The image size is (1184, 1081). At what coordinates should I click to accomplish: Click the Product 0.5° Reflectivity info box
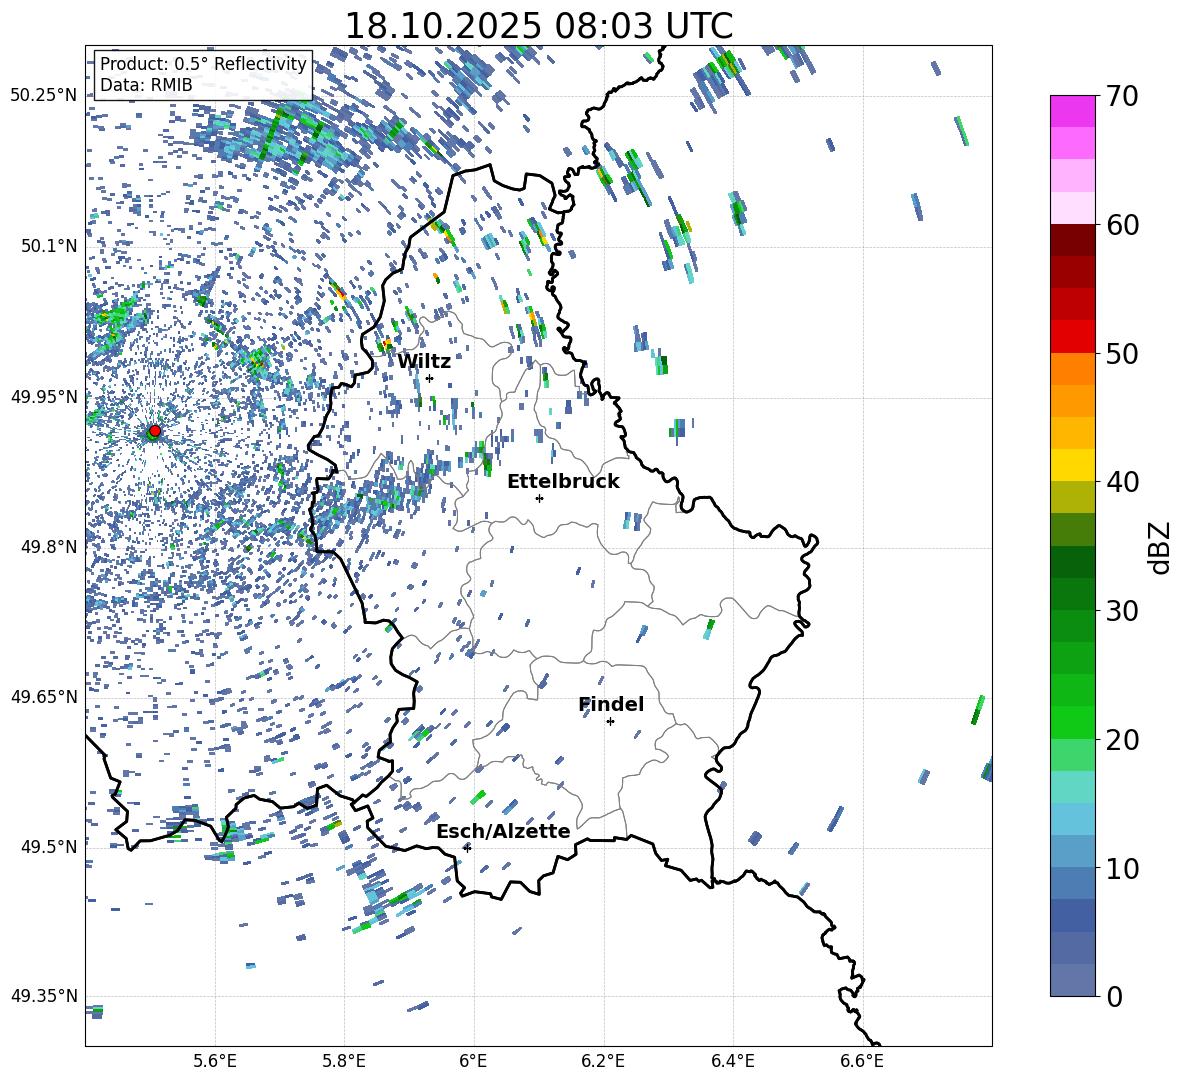[203, 74]
